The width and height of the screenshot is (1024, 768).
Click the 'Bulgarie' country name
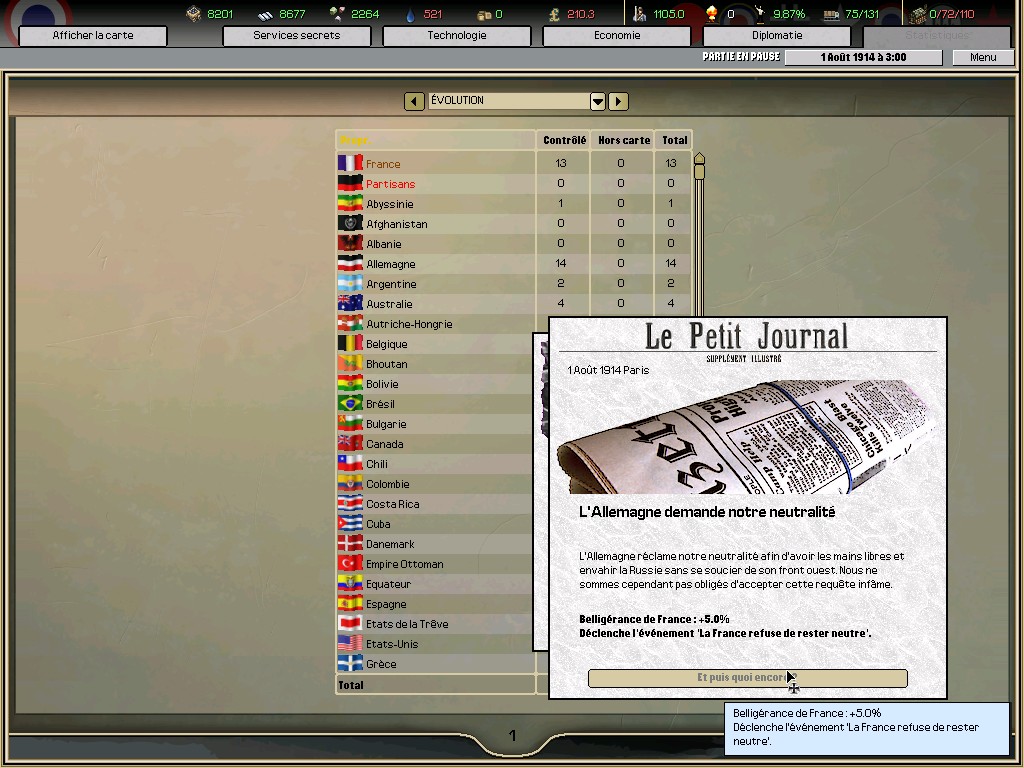(x=386, y=424)
